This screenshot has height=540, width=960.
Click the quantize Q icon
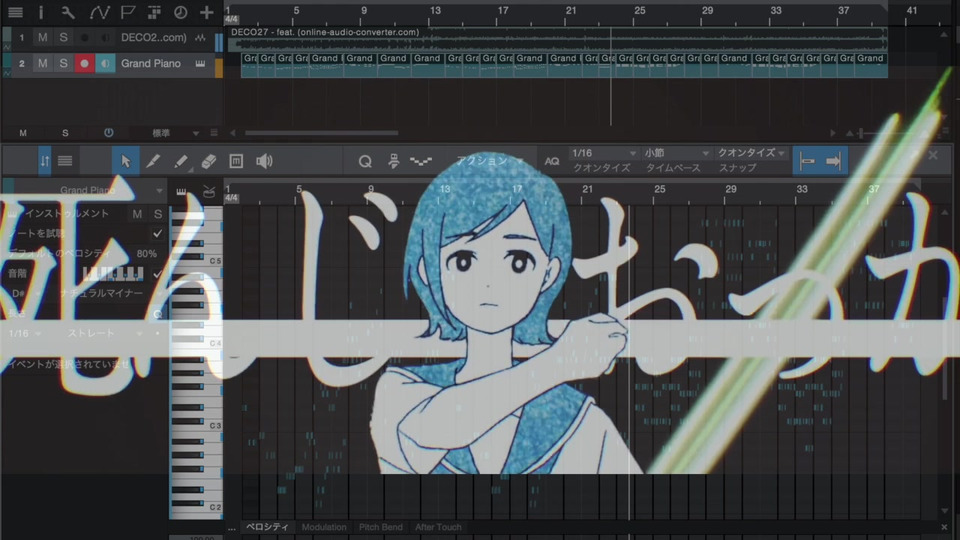tap(365, 161)
